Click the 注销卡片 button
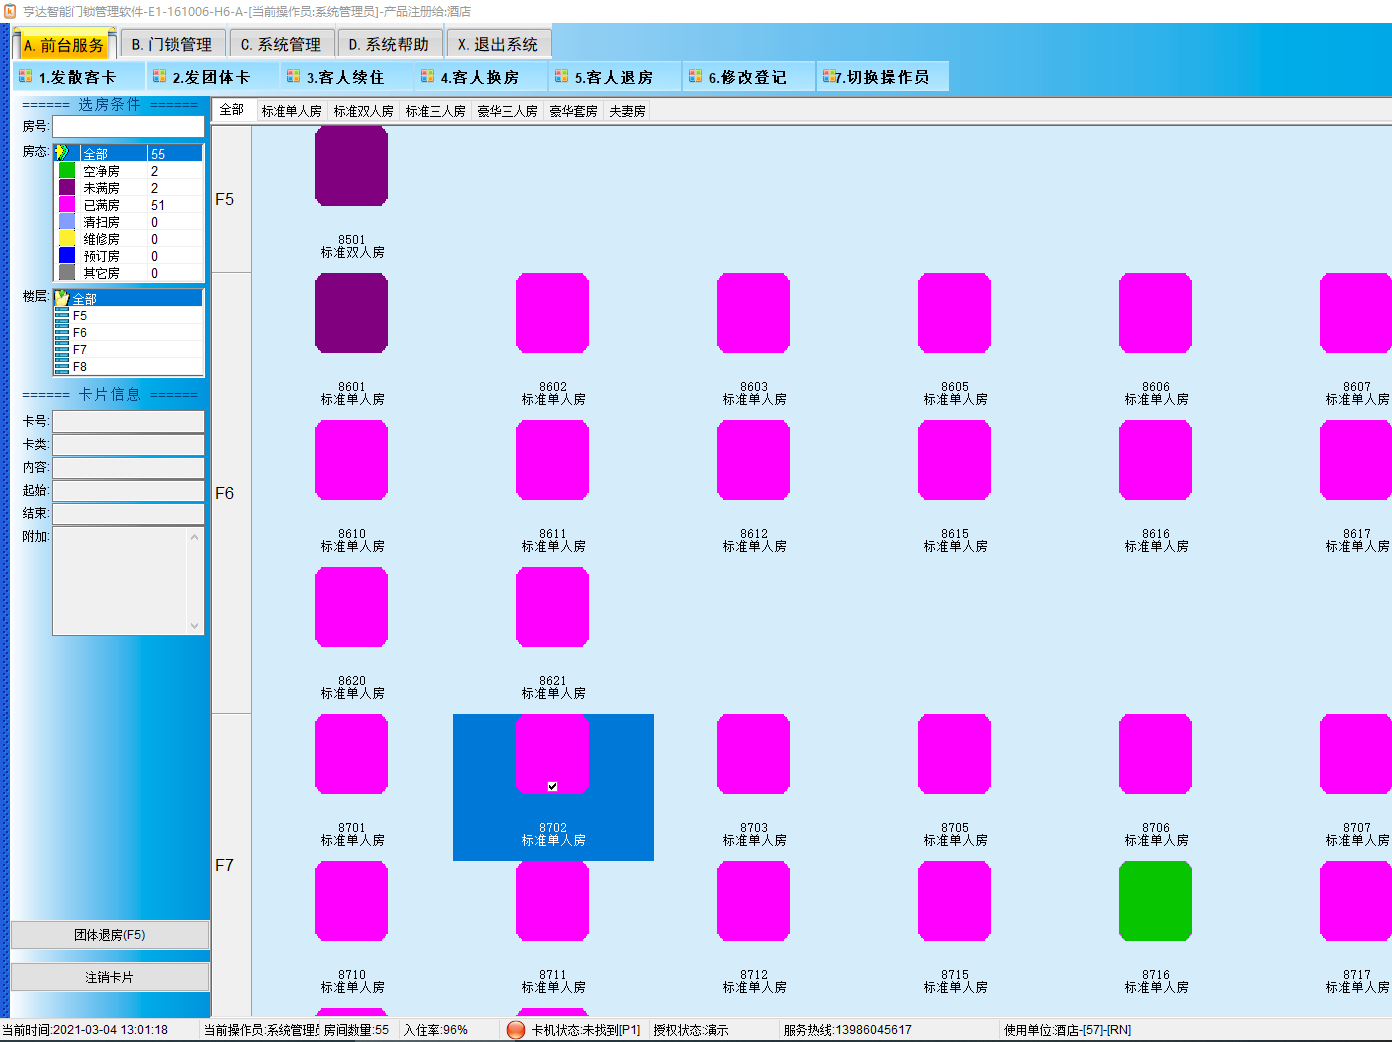 (110, 977)
